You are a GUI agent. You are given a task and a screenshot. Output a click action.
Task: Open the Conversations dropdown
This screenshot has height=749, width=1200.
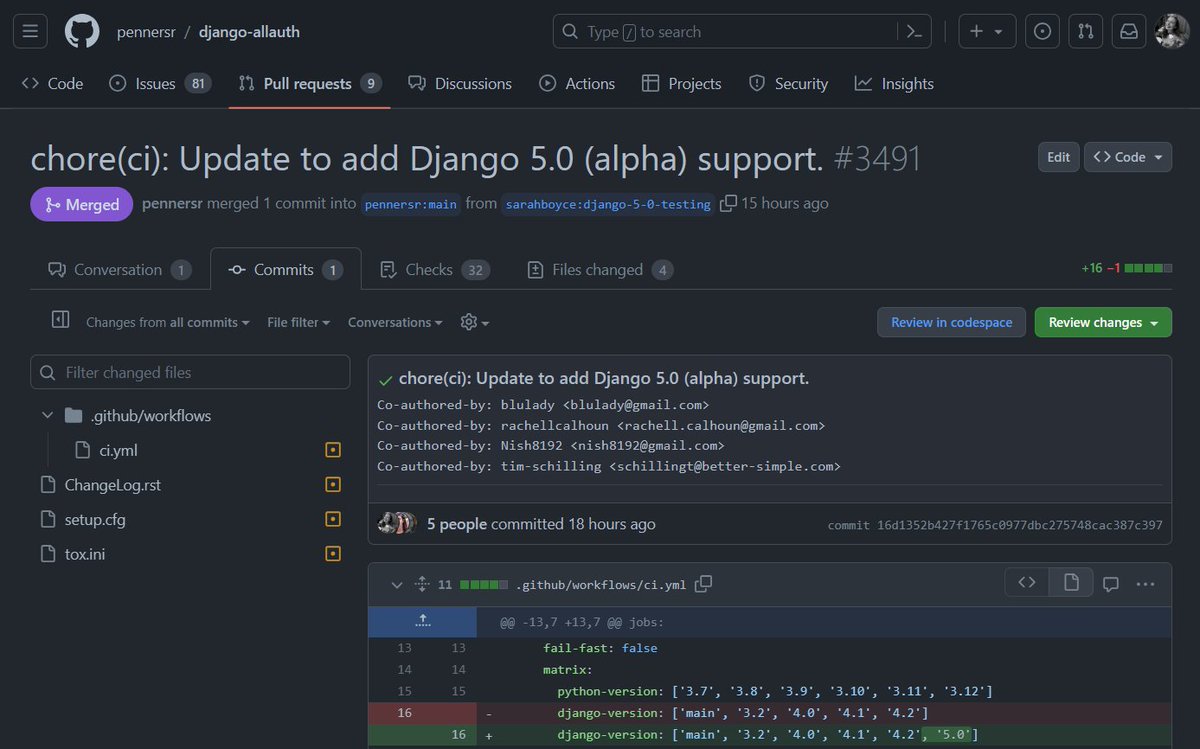click(395, 322)
